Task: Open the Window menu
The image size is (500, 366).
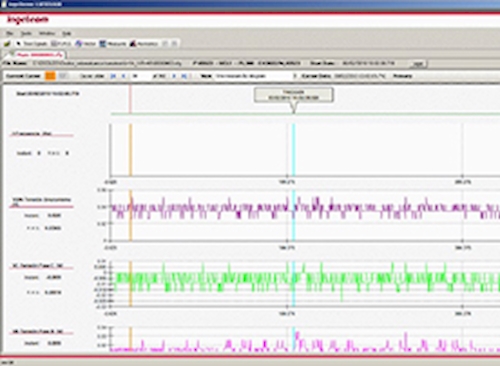Action: 47,33
